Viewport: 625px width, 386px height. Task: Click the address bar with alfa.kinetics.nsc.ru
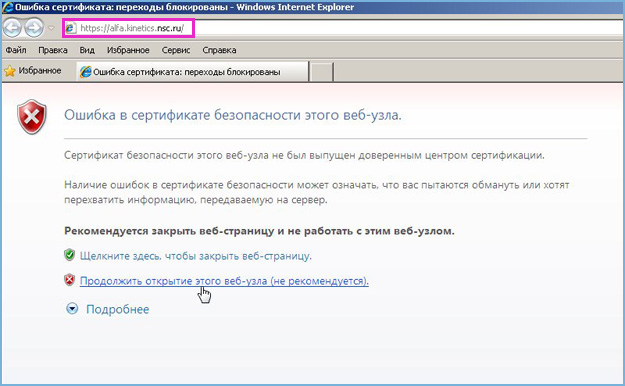click(x=343, y=28)
